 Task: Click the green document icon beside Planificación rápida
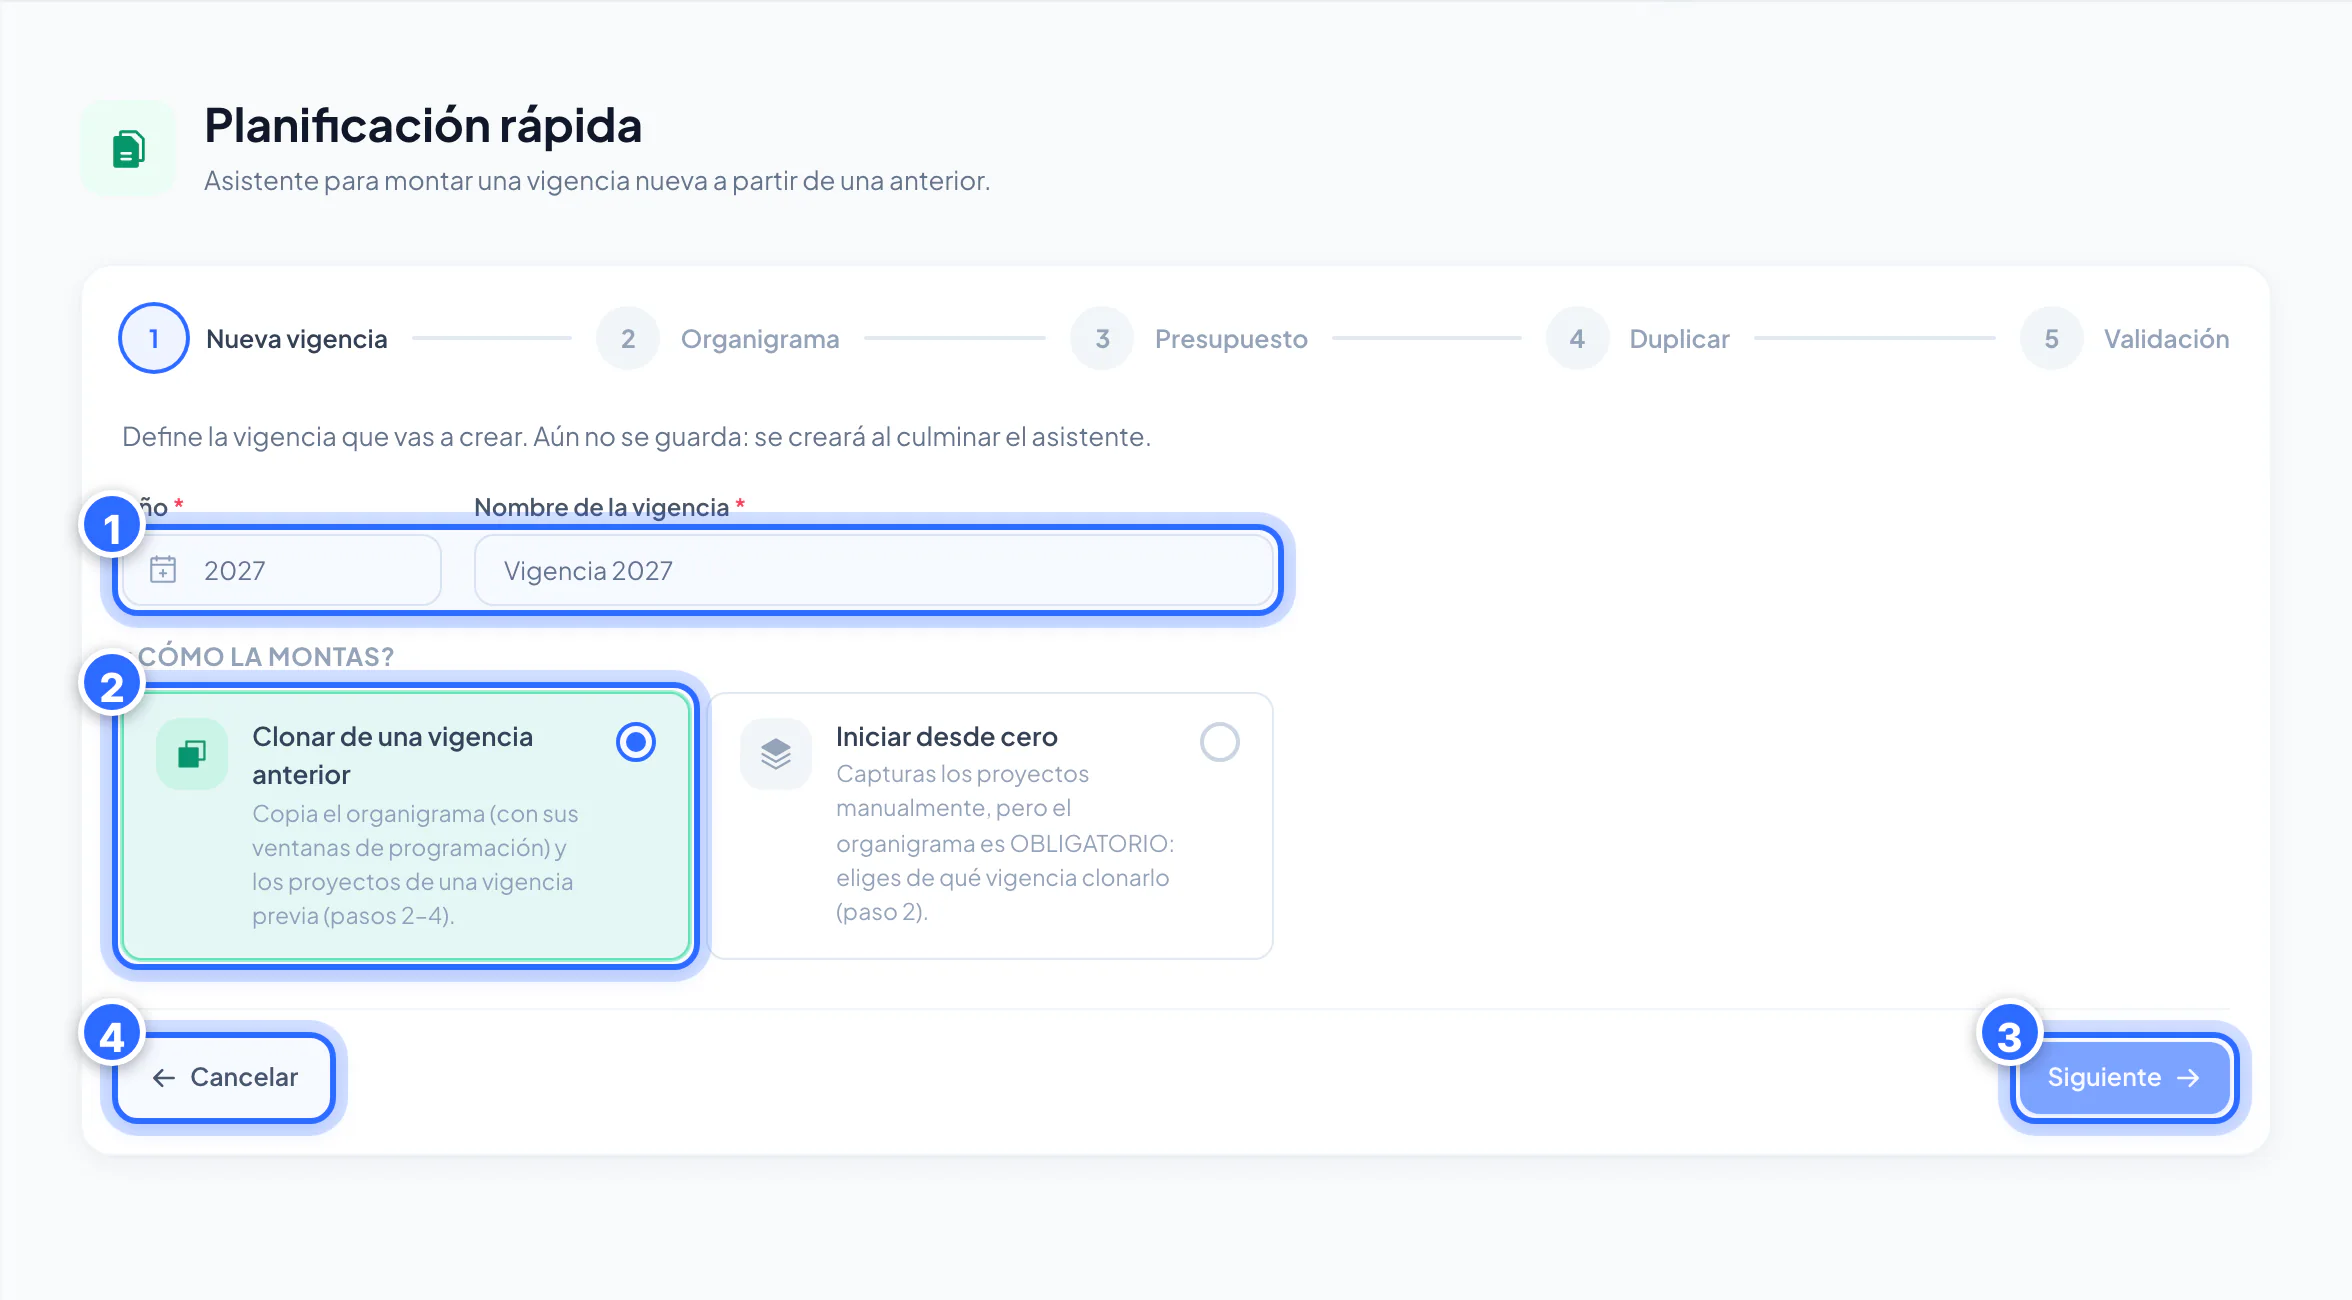(128, 149)
